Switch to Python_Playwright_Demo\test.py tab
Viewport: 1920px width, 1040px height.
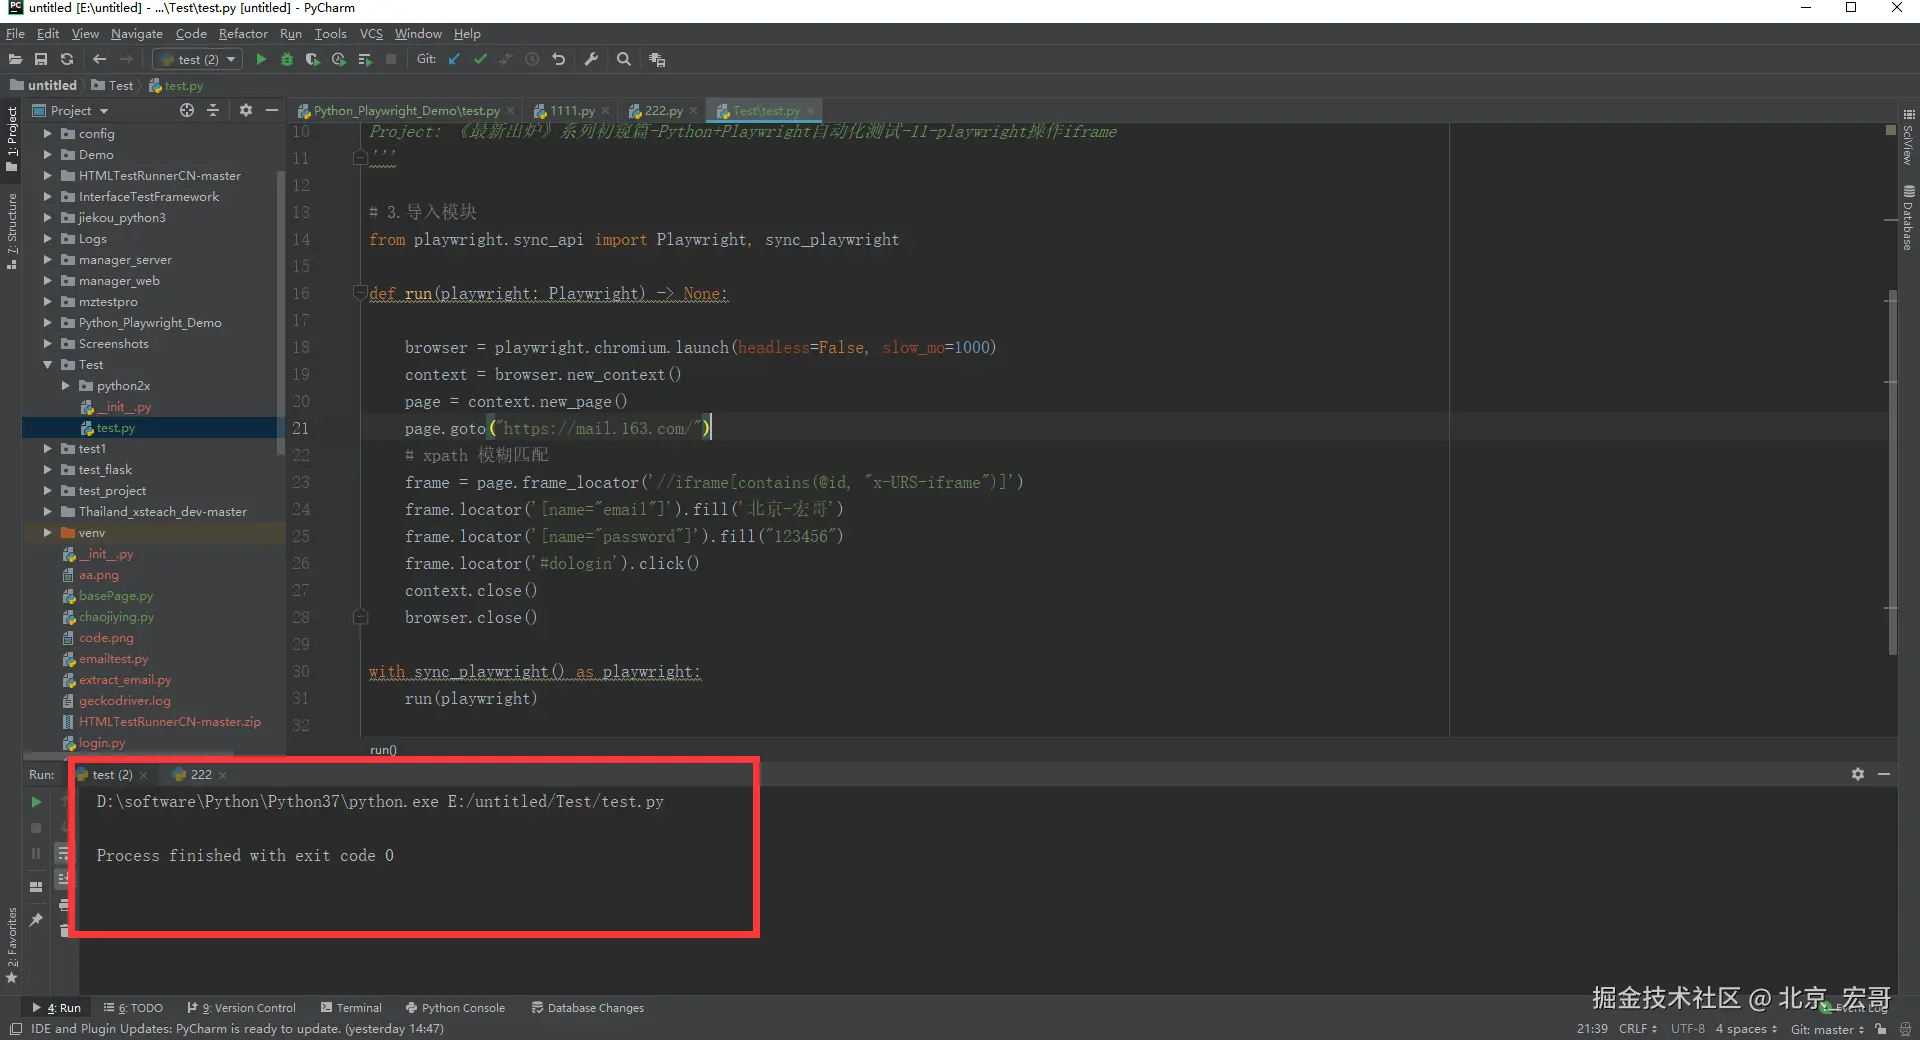[406, 111]
